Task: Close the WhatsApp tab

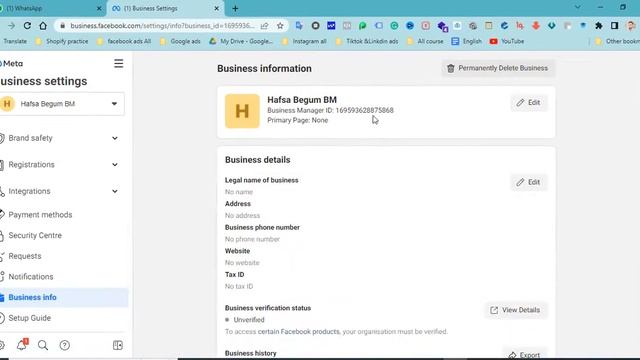Action: tap(99, 8)
